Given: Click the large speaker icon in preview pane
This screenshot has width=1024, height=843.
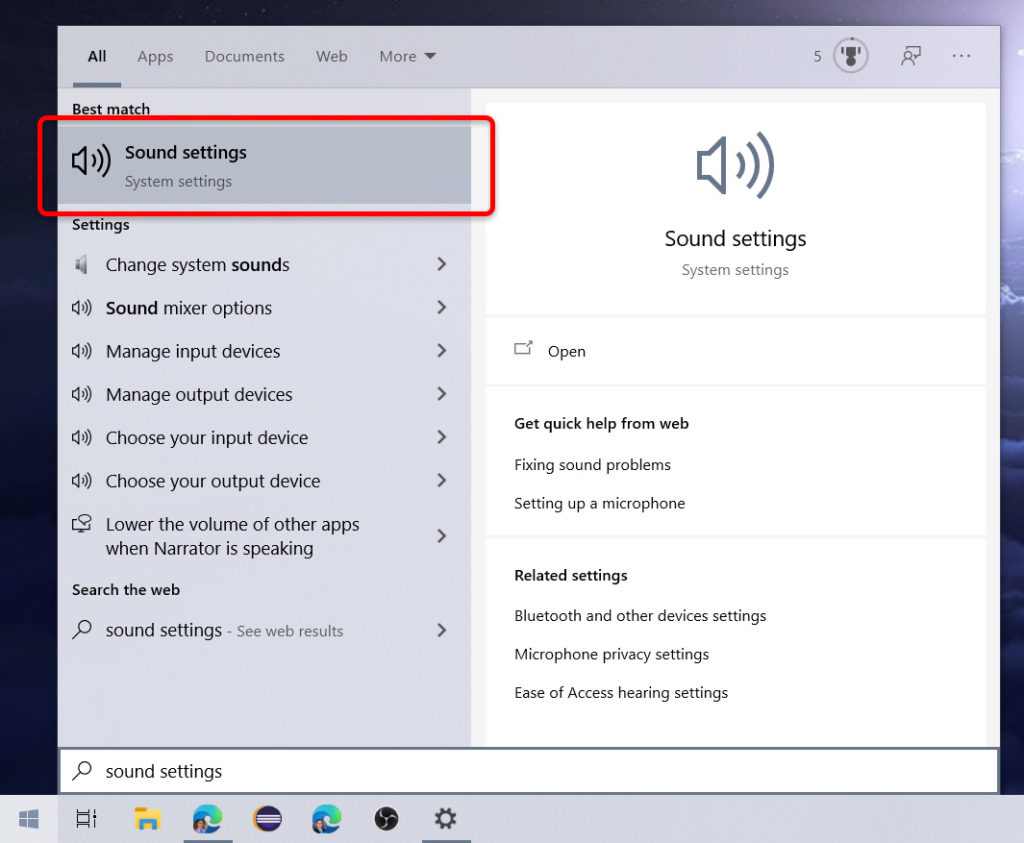Looking at the screenshot, I should point(735,166).
